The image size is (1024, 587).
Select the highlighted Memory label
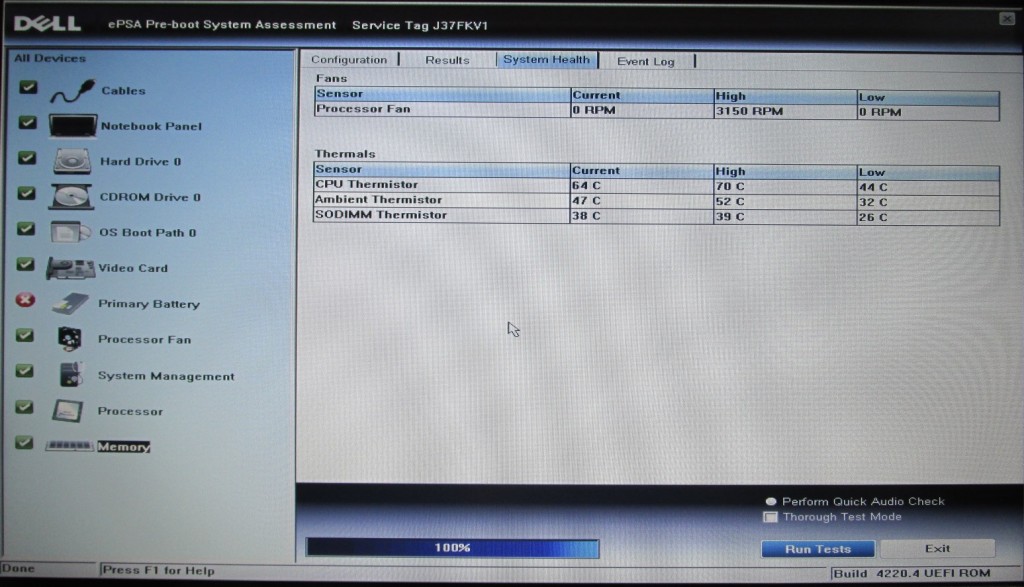click(123, 447)
